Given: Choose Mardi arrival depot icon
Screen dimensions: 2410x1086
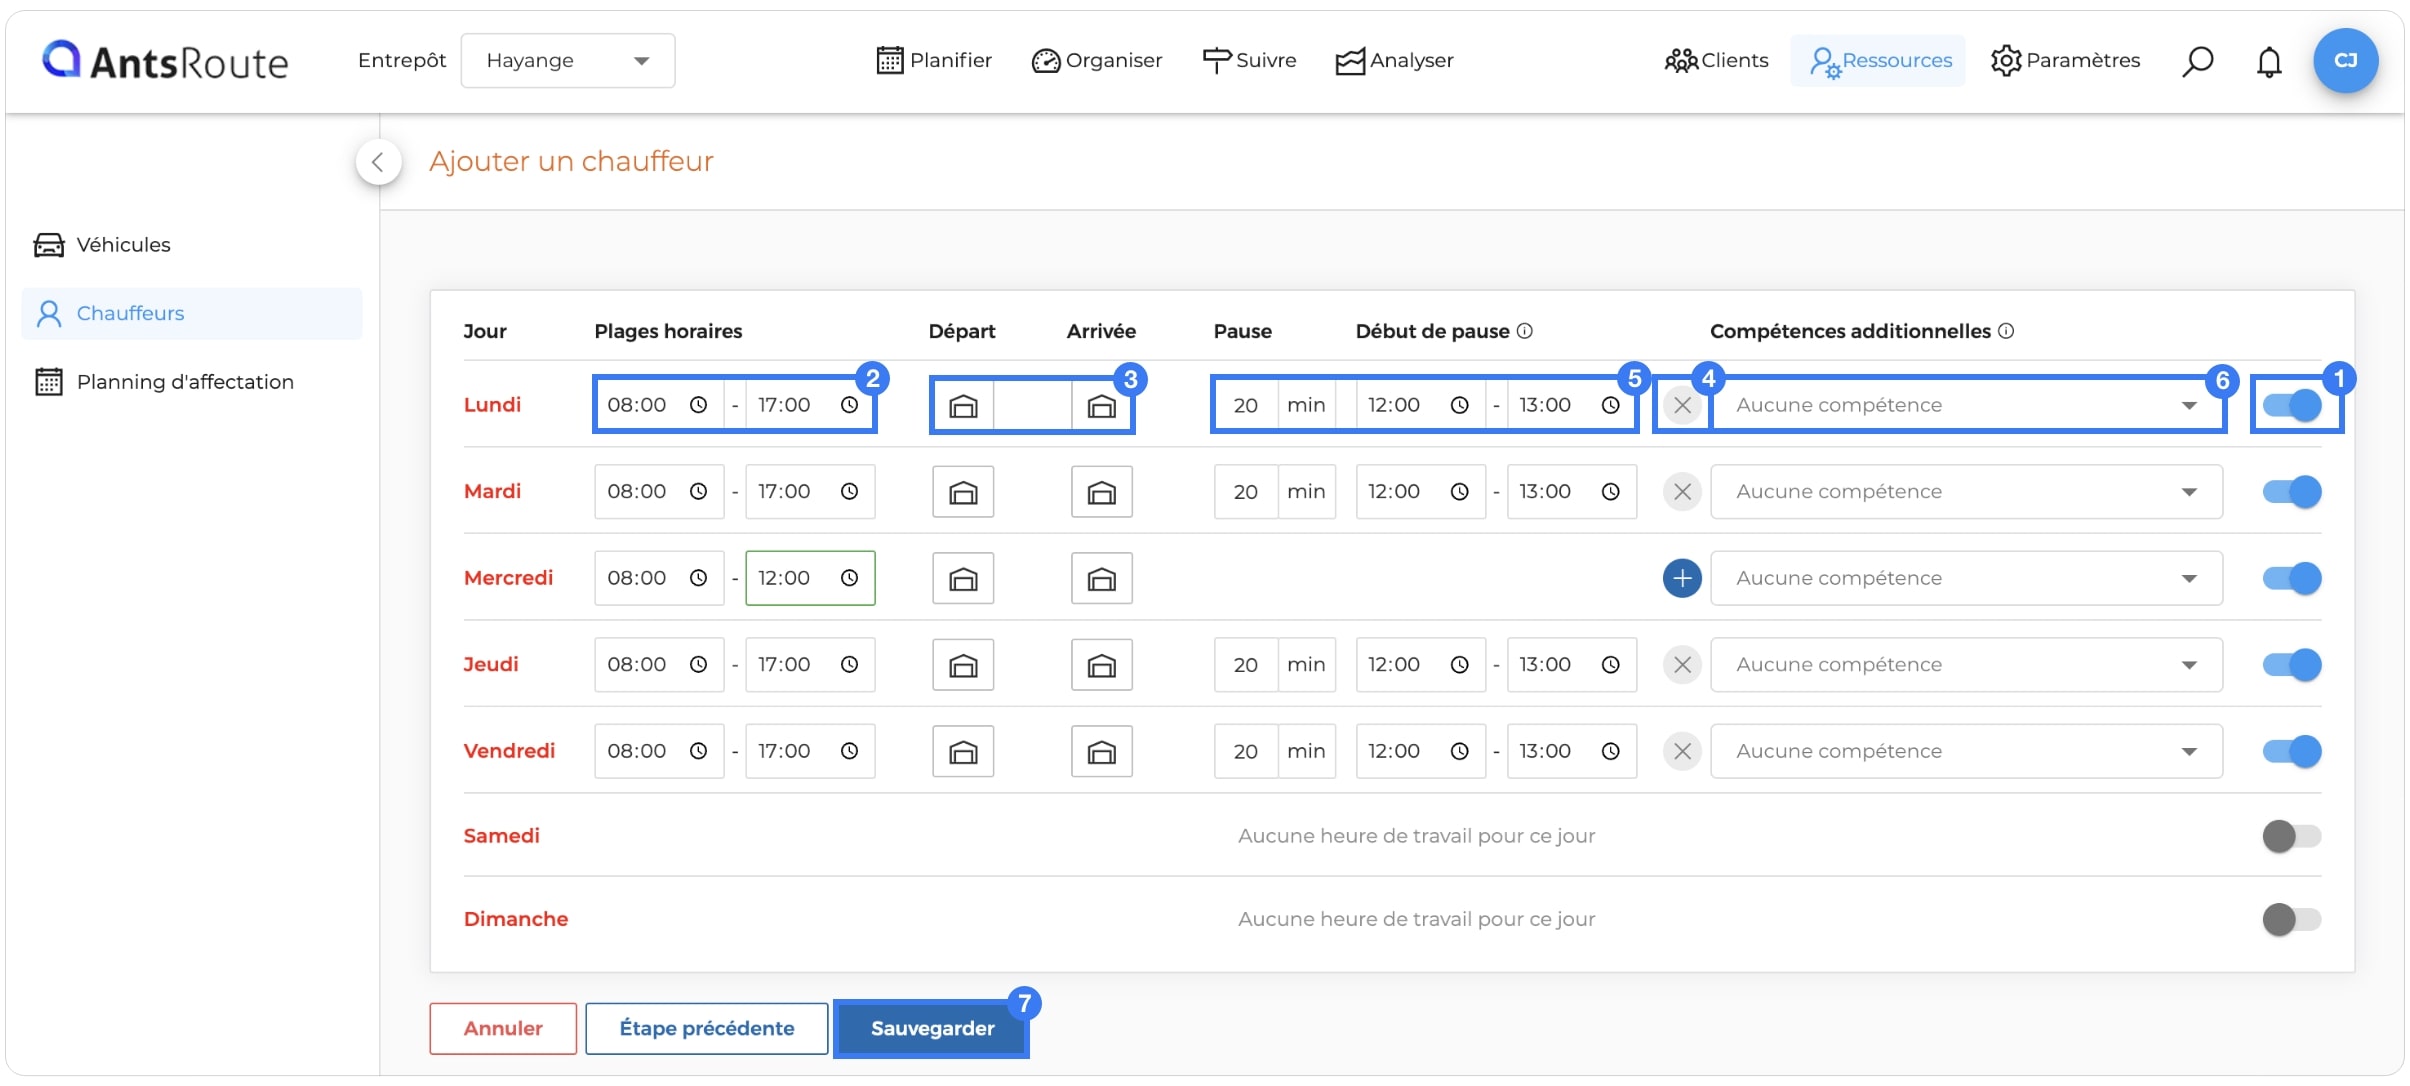Looking at the screenshot, I should (1102, 492).
